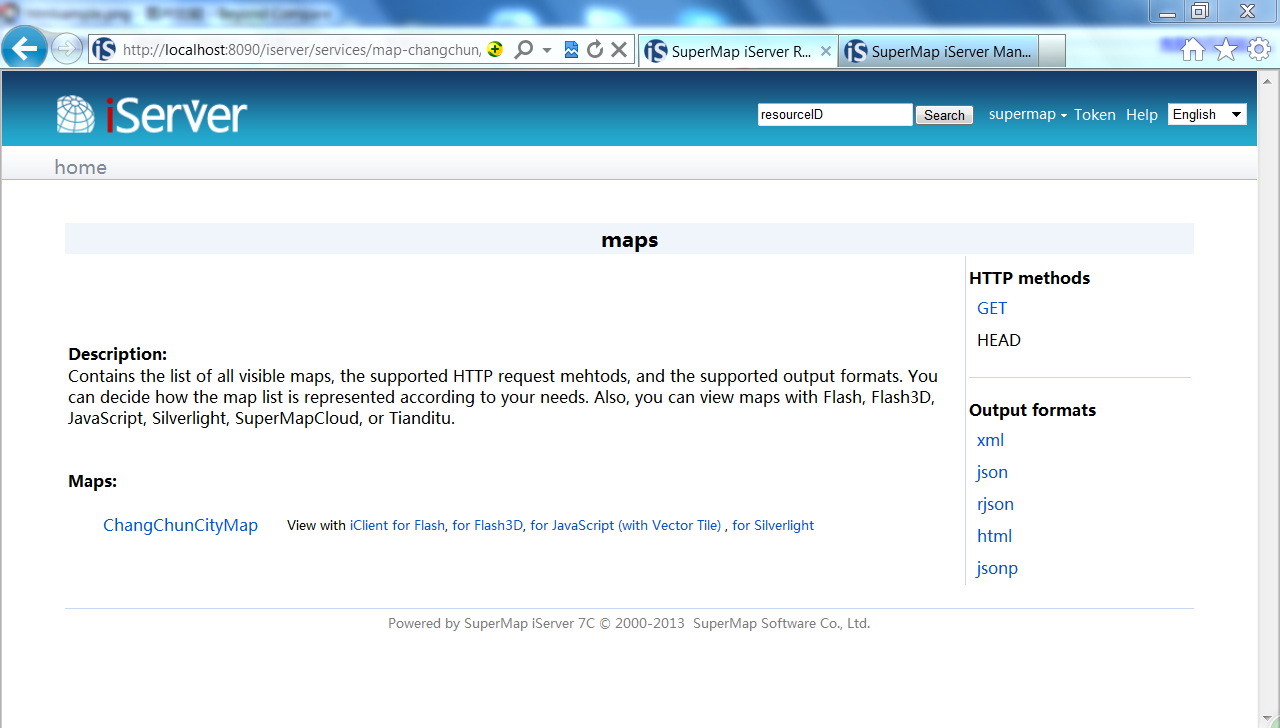Click the search magnifier in address bar
The height and width of the screenshot is (728, 1280).
point(523,50)
